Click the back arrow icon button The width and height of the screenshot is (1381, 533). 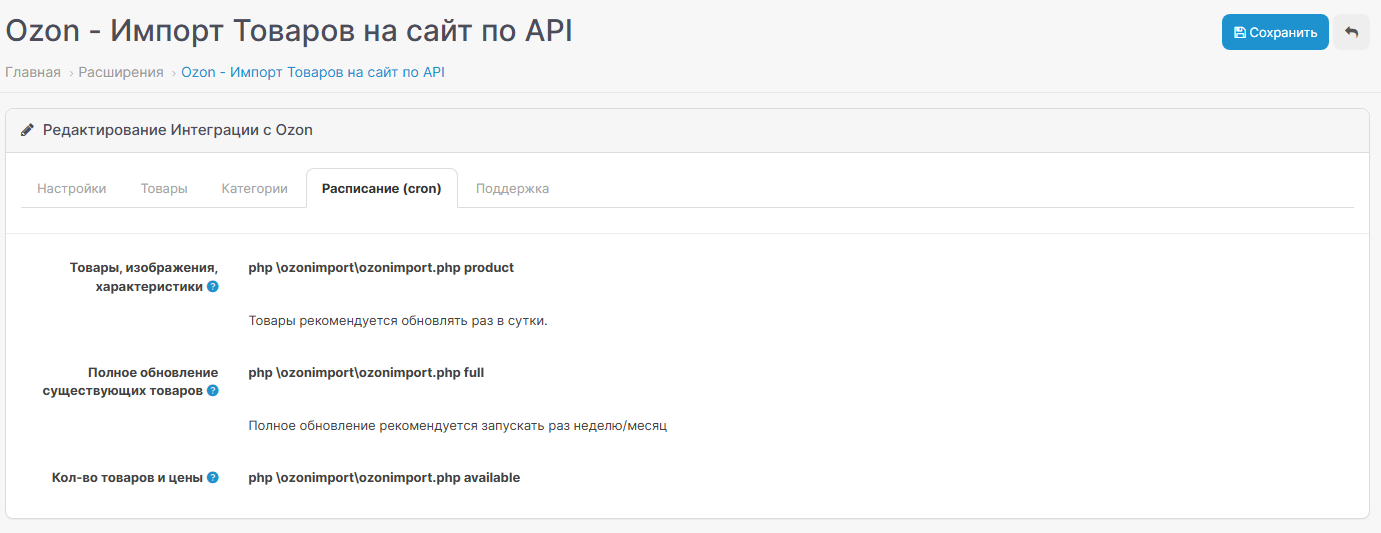[1351, 32]
